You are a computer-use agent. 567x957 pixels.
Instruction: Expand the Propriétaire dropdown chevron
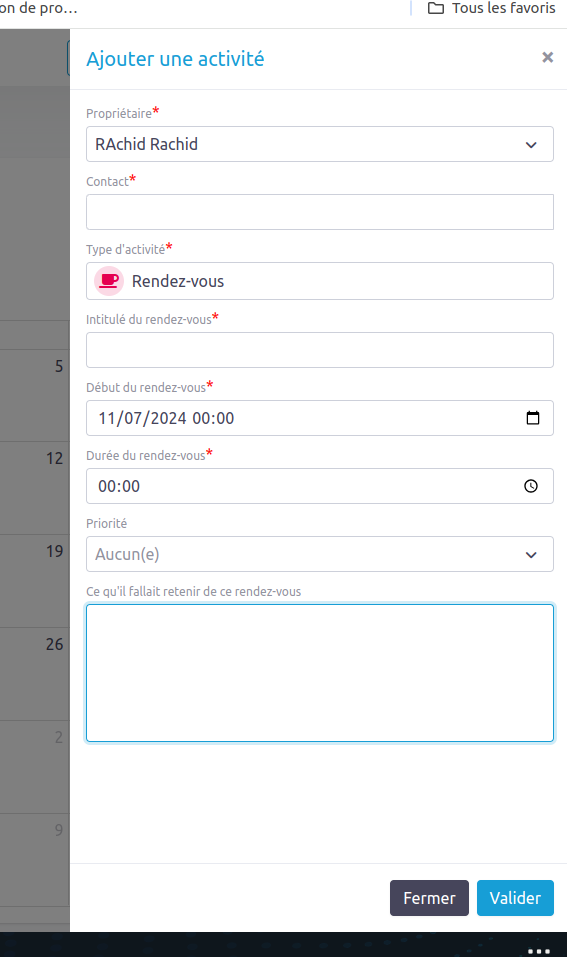(x=531, y=145)
